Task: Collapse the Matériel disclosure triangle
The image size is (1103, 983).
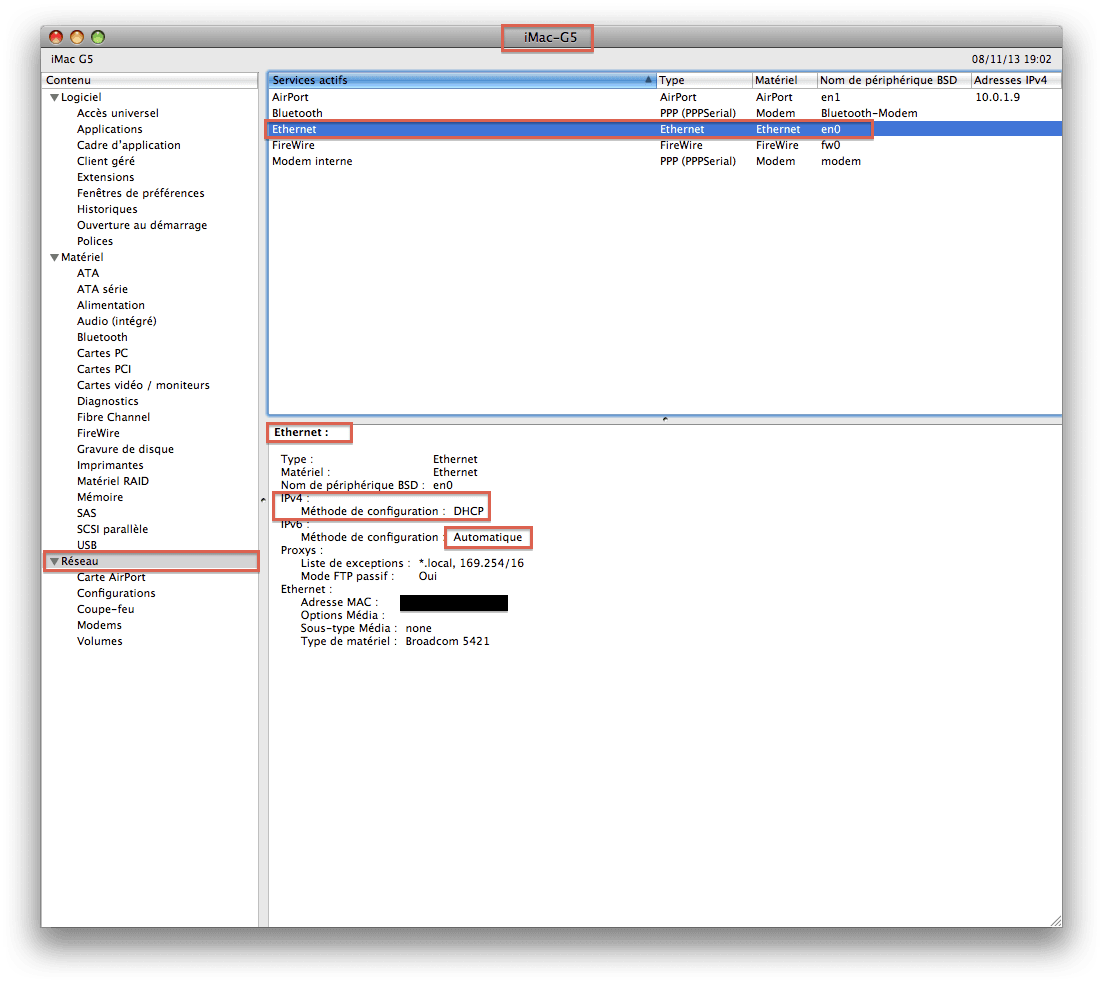Action: pyautogui.click(x=54, y=258)
